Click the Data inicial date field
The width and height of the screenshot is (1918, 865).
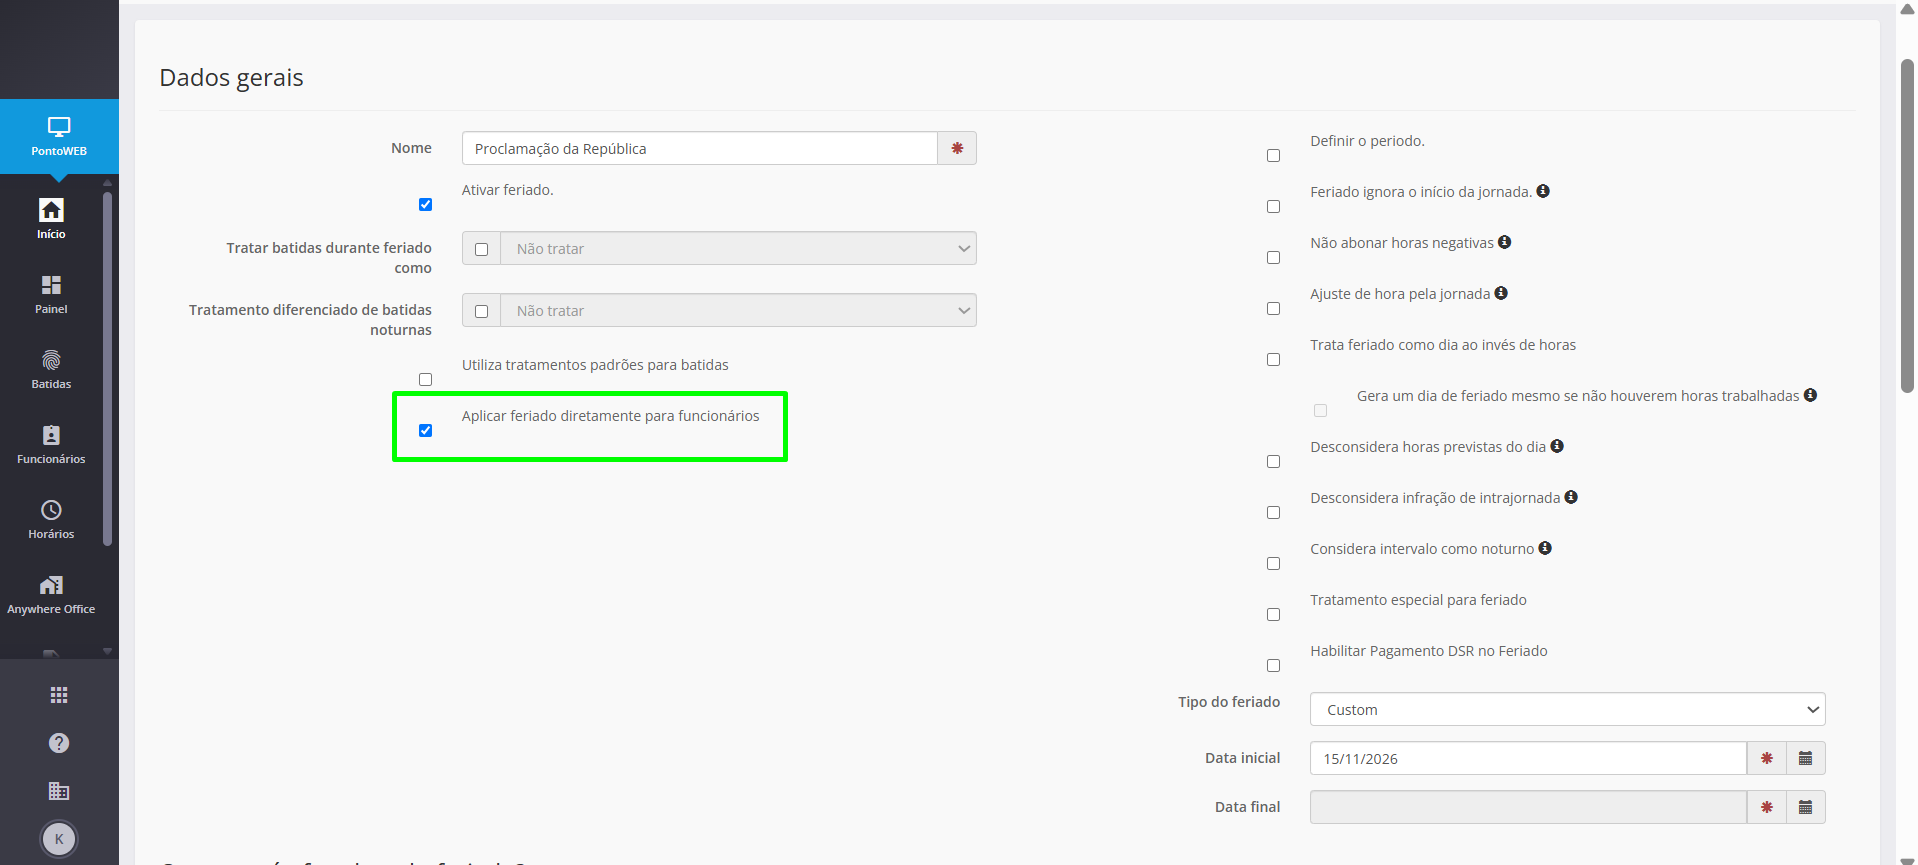[1528, 758]
